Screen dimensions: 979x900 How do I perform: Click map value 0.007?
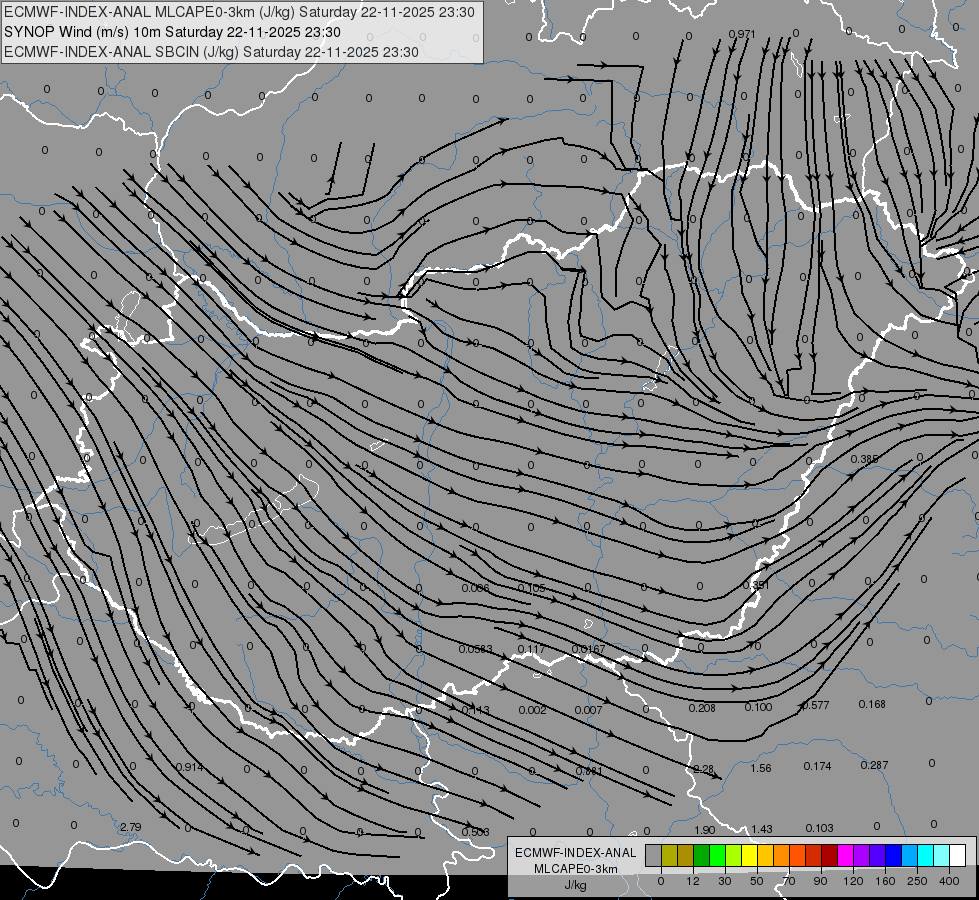[588, 710]
